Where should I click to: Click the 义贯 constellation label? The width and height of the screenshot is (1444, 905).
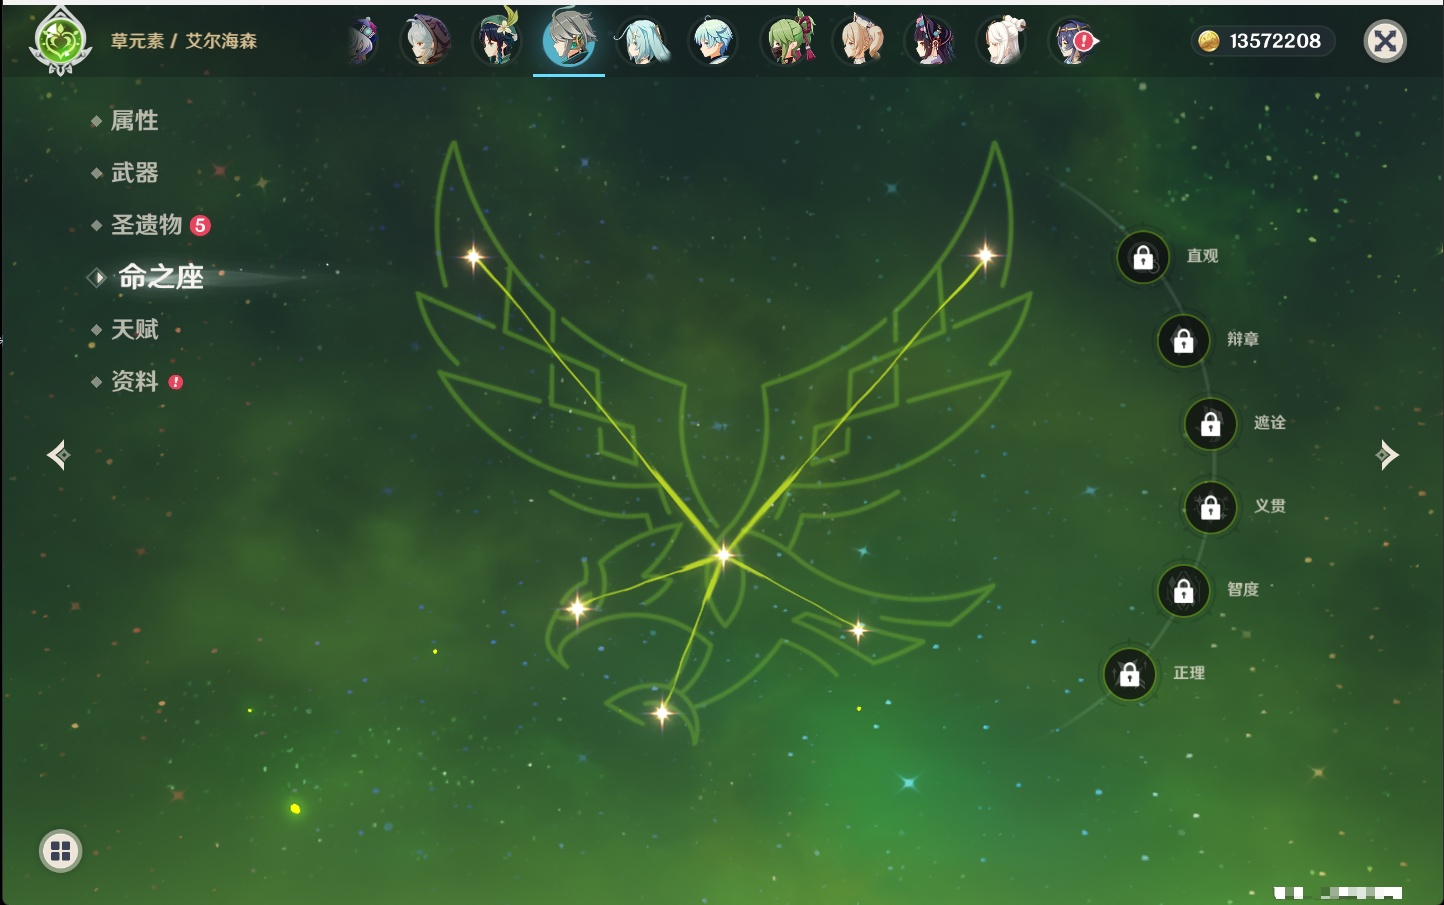[1270, 506]
